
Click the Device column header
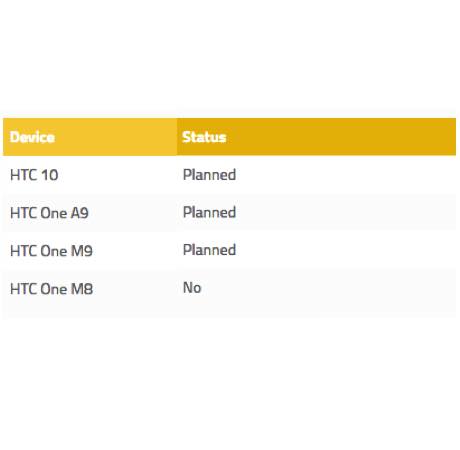(x=32, y=137)
